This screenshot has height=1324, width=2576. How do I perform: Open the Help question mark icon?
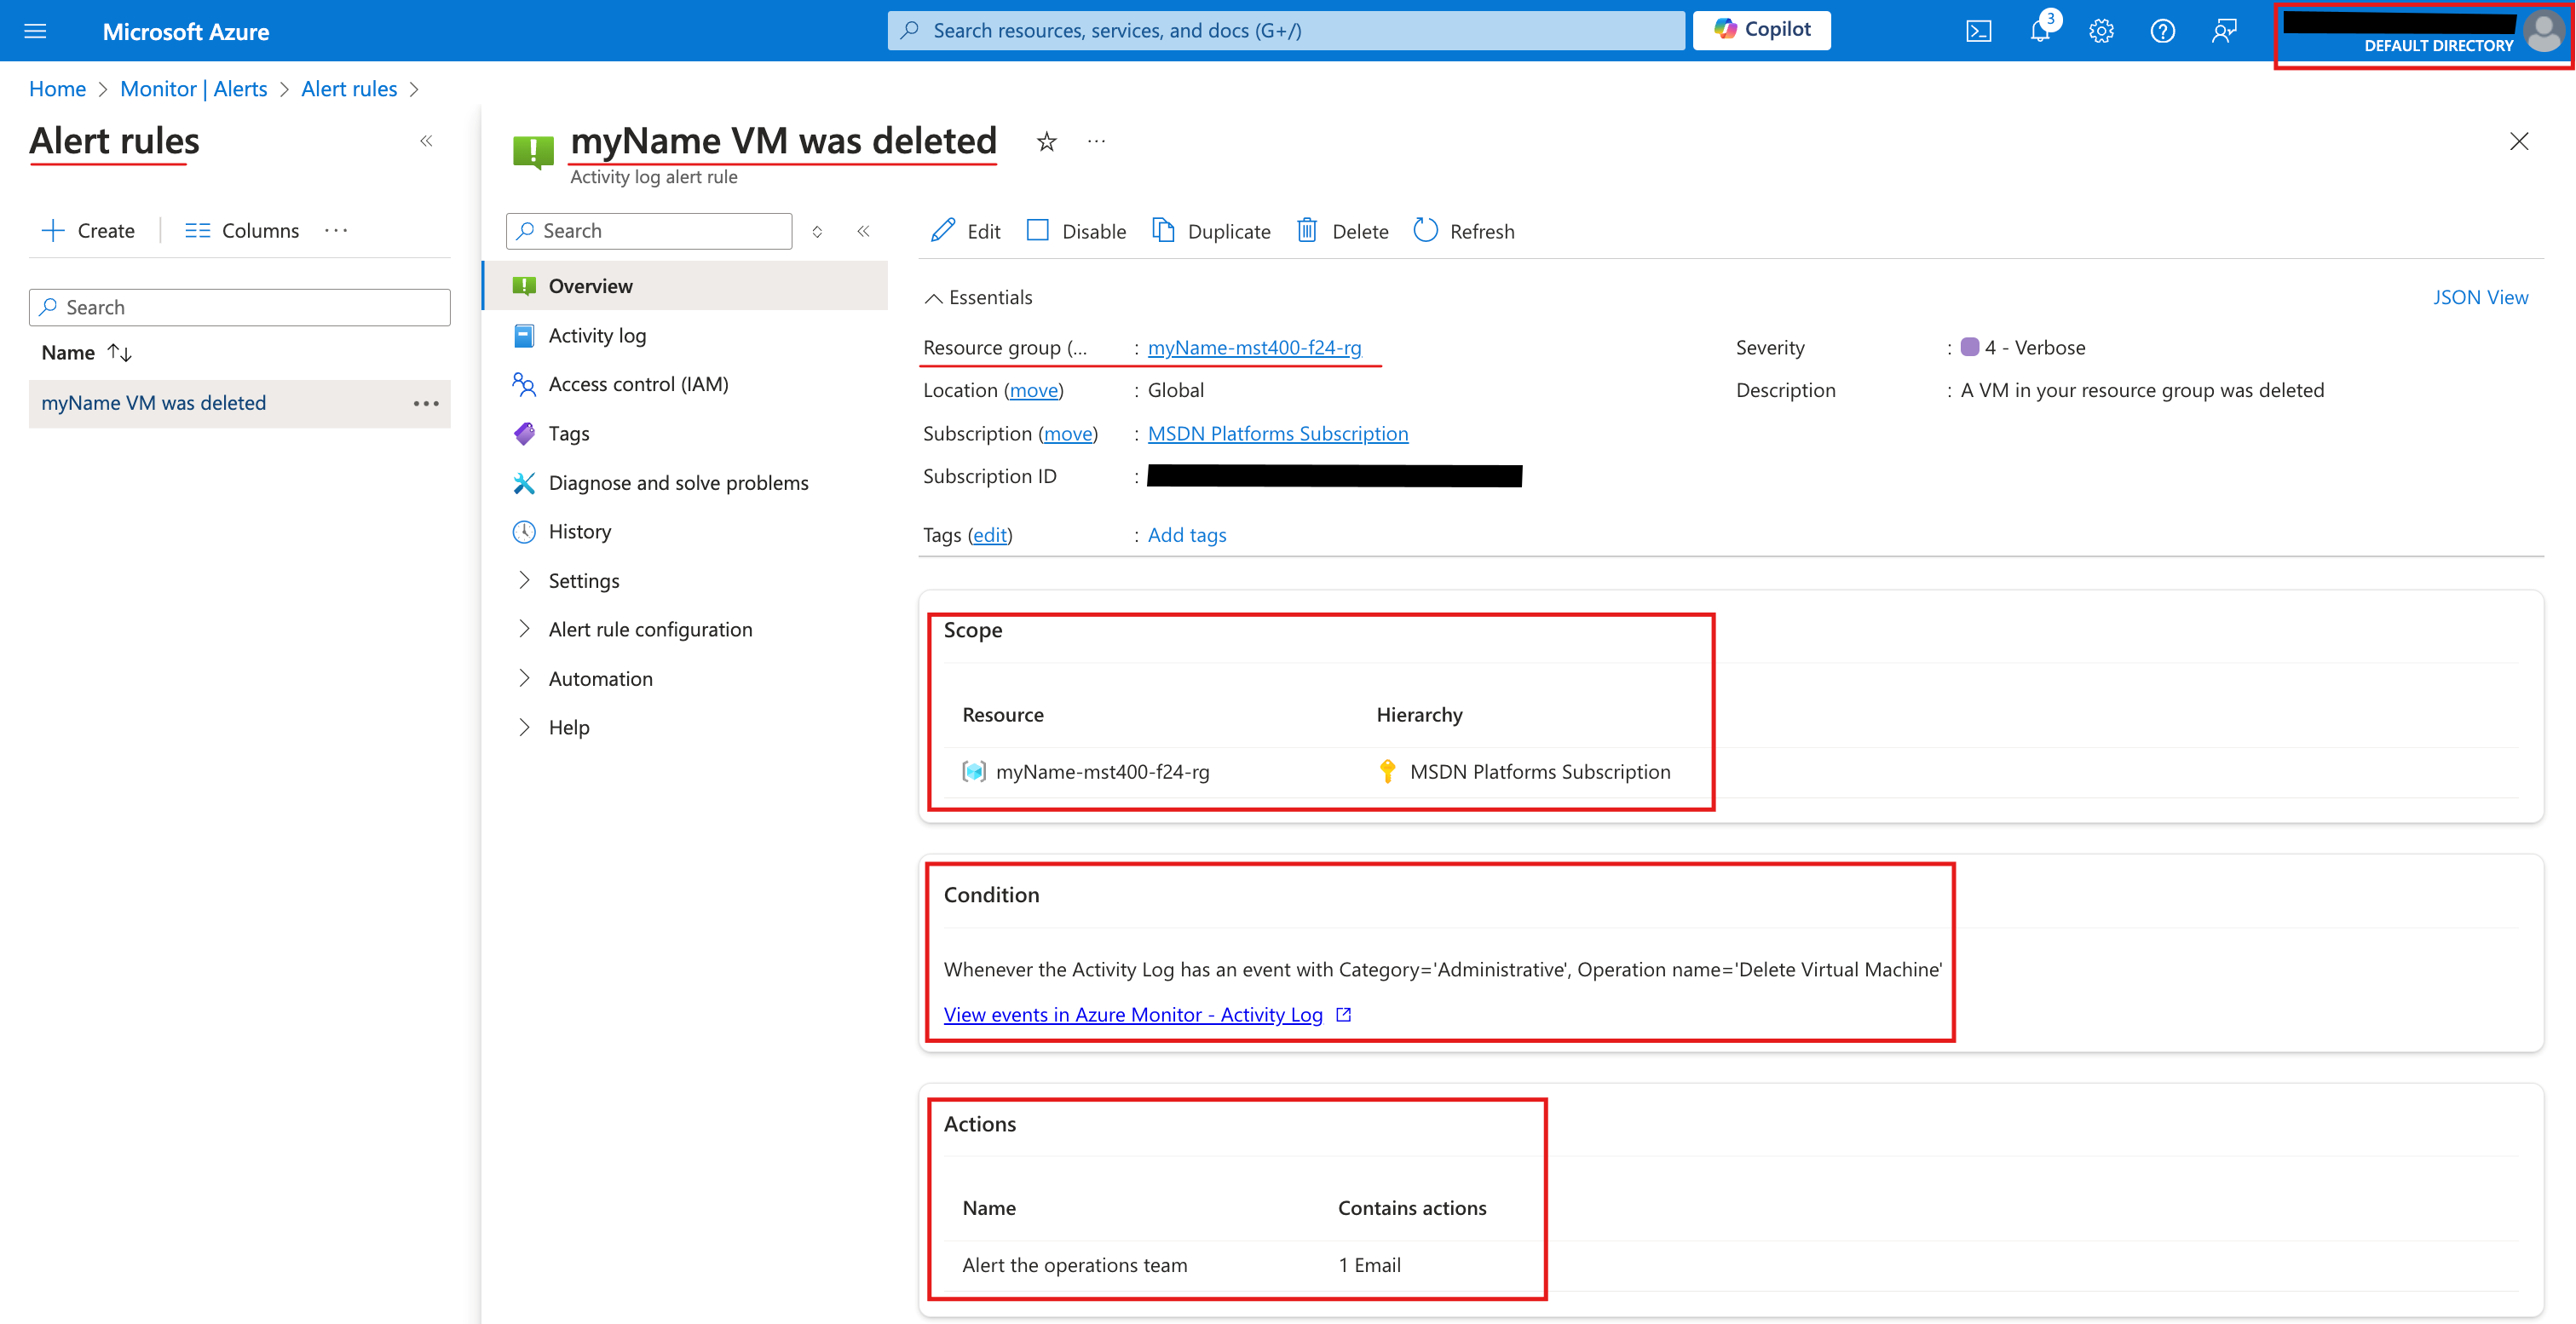2162,31
